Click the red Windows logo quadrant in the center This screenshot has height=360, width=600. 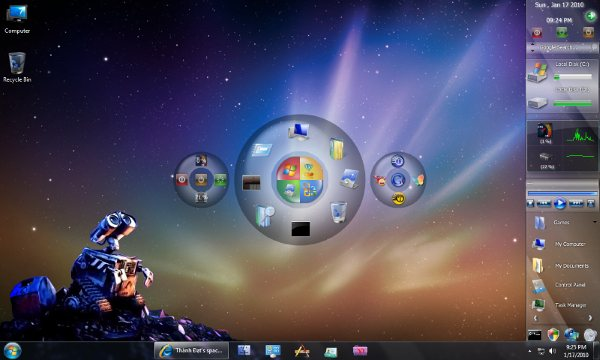(x=288, y=168)
